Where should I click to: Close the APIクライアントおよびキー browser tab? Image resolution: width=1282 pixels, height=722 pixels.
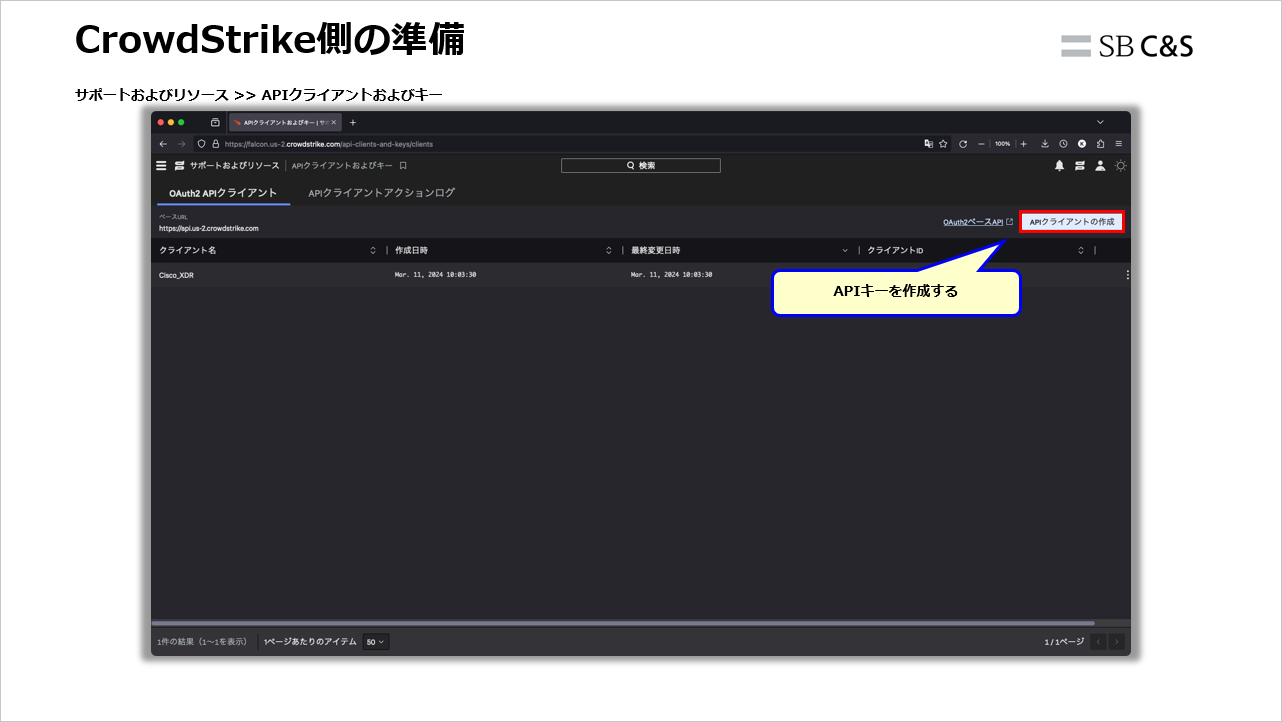(334, 122)
